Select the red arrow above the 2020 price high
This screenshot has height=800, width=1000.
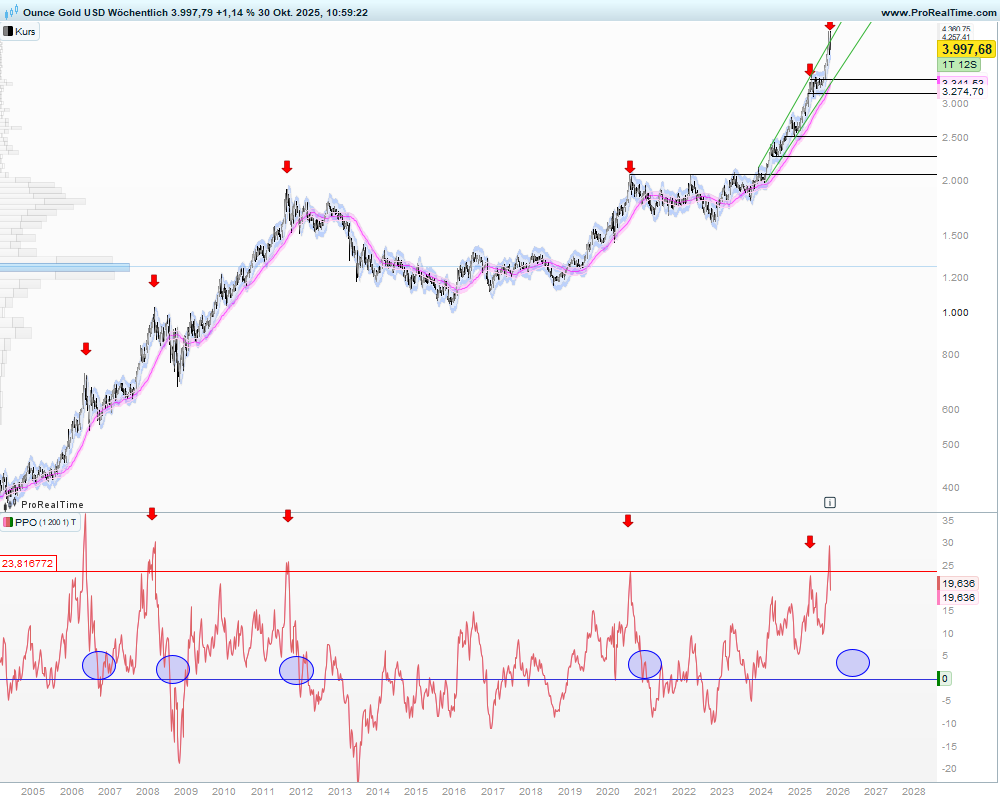pyautogui.click(x=630, y=166)
